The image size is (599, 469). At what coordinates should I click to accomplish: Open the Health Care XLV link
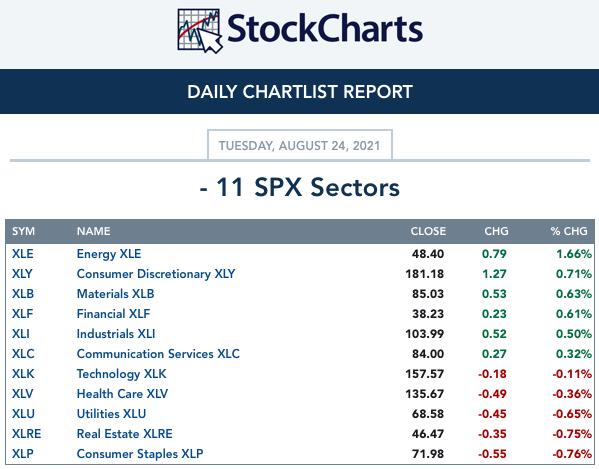(122, 394)
